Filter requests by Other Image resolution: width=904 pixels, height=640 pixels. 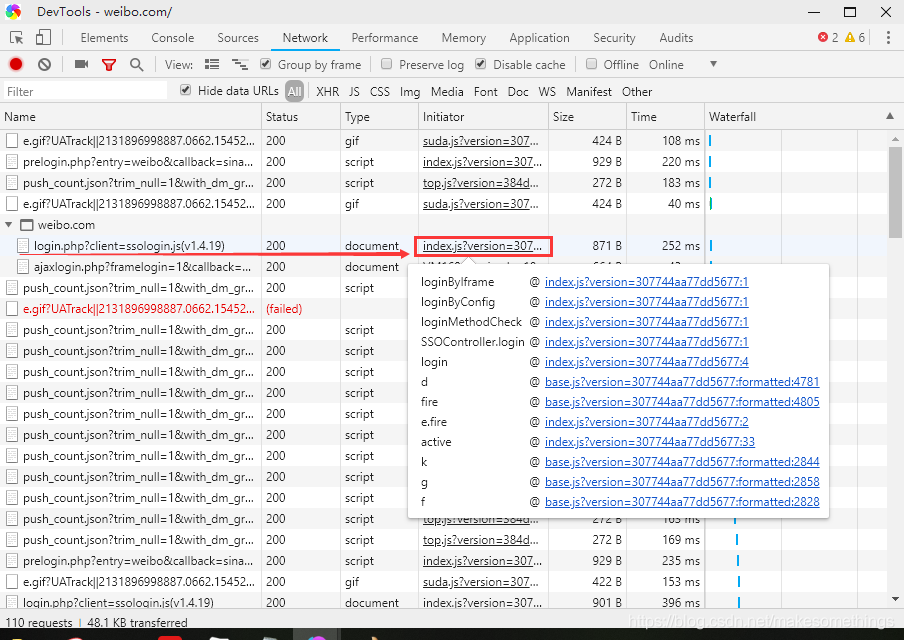point(636,92)
